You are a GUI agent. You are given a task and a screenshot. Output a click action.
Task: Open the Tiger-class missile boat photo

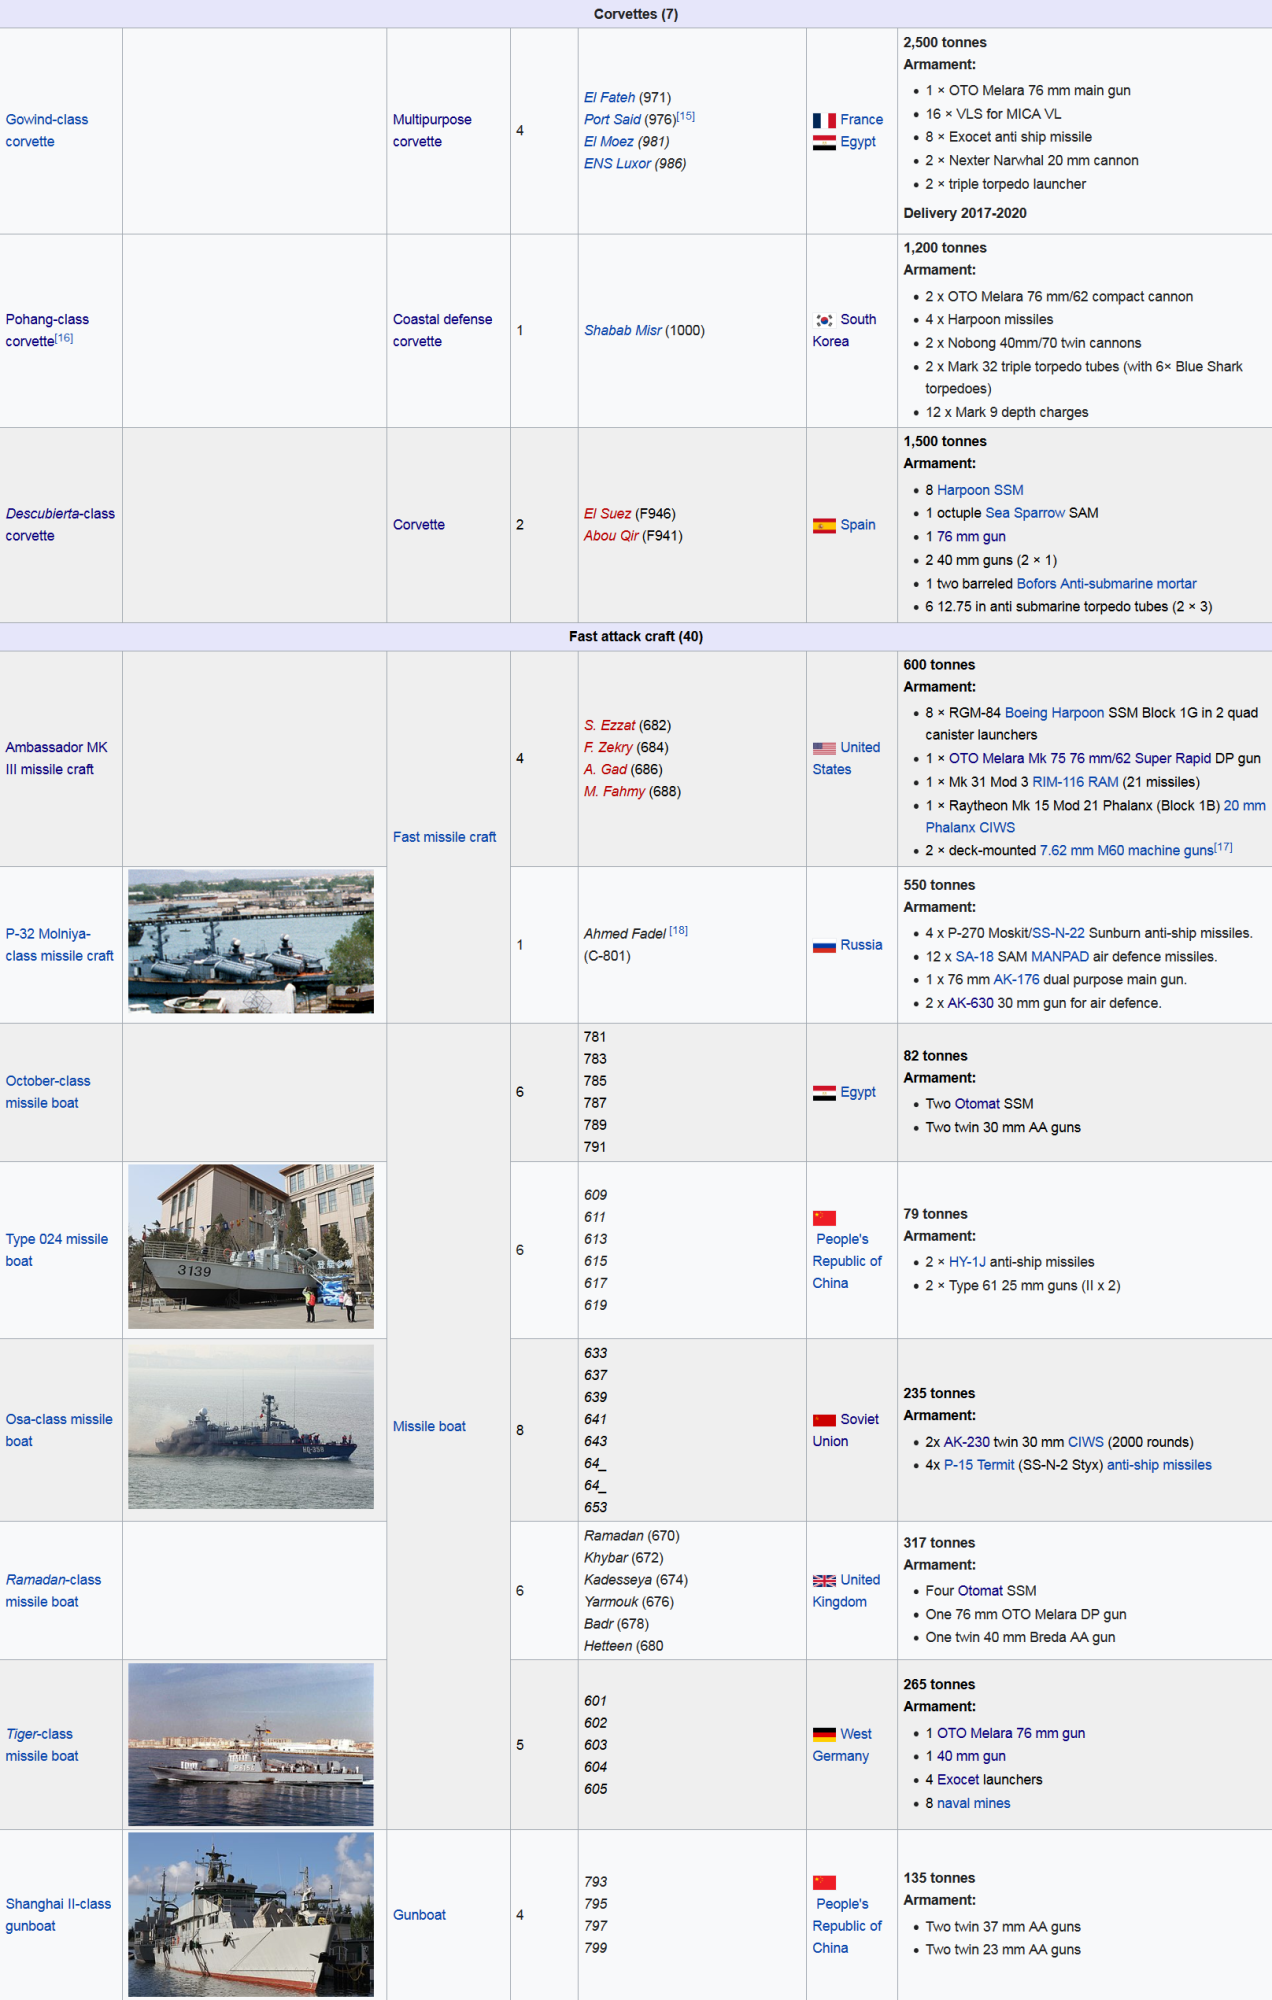click(251, 1745)
